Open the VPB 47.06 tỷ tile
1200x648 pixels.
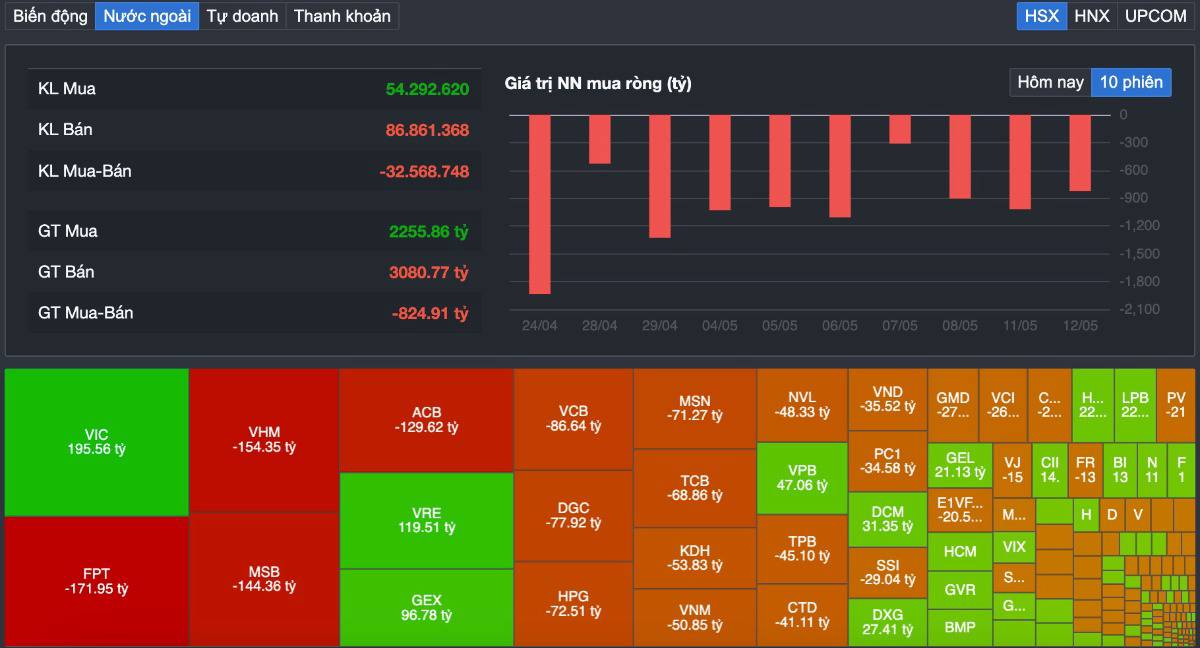(802, 478)
